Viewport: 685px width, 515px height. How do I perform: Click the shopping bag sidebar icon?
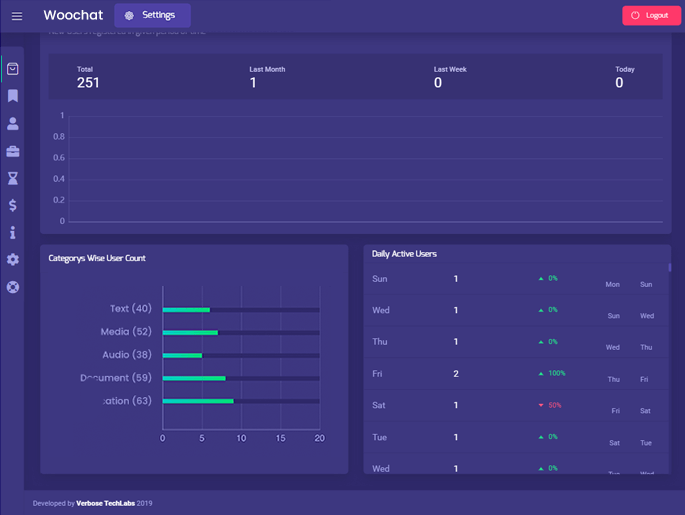13,69
